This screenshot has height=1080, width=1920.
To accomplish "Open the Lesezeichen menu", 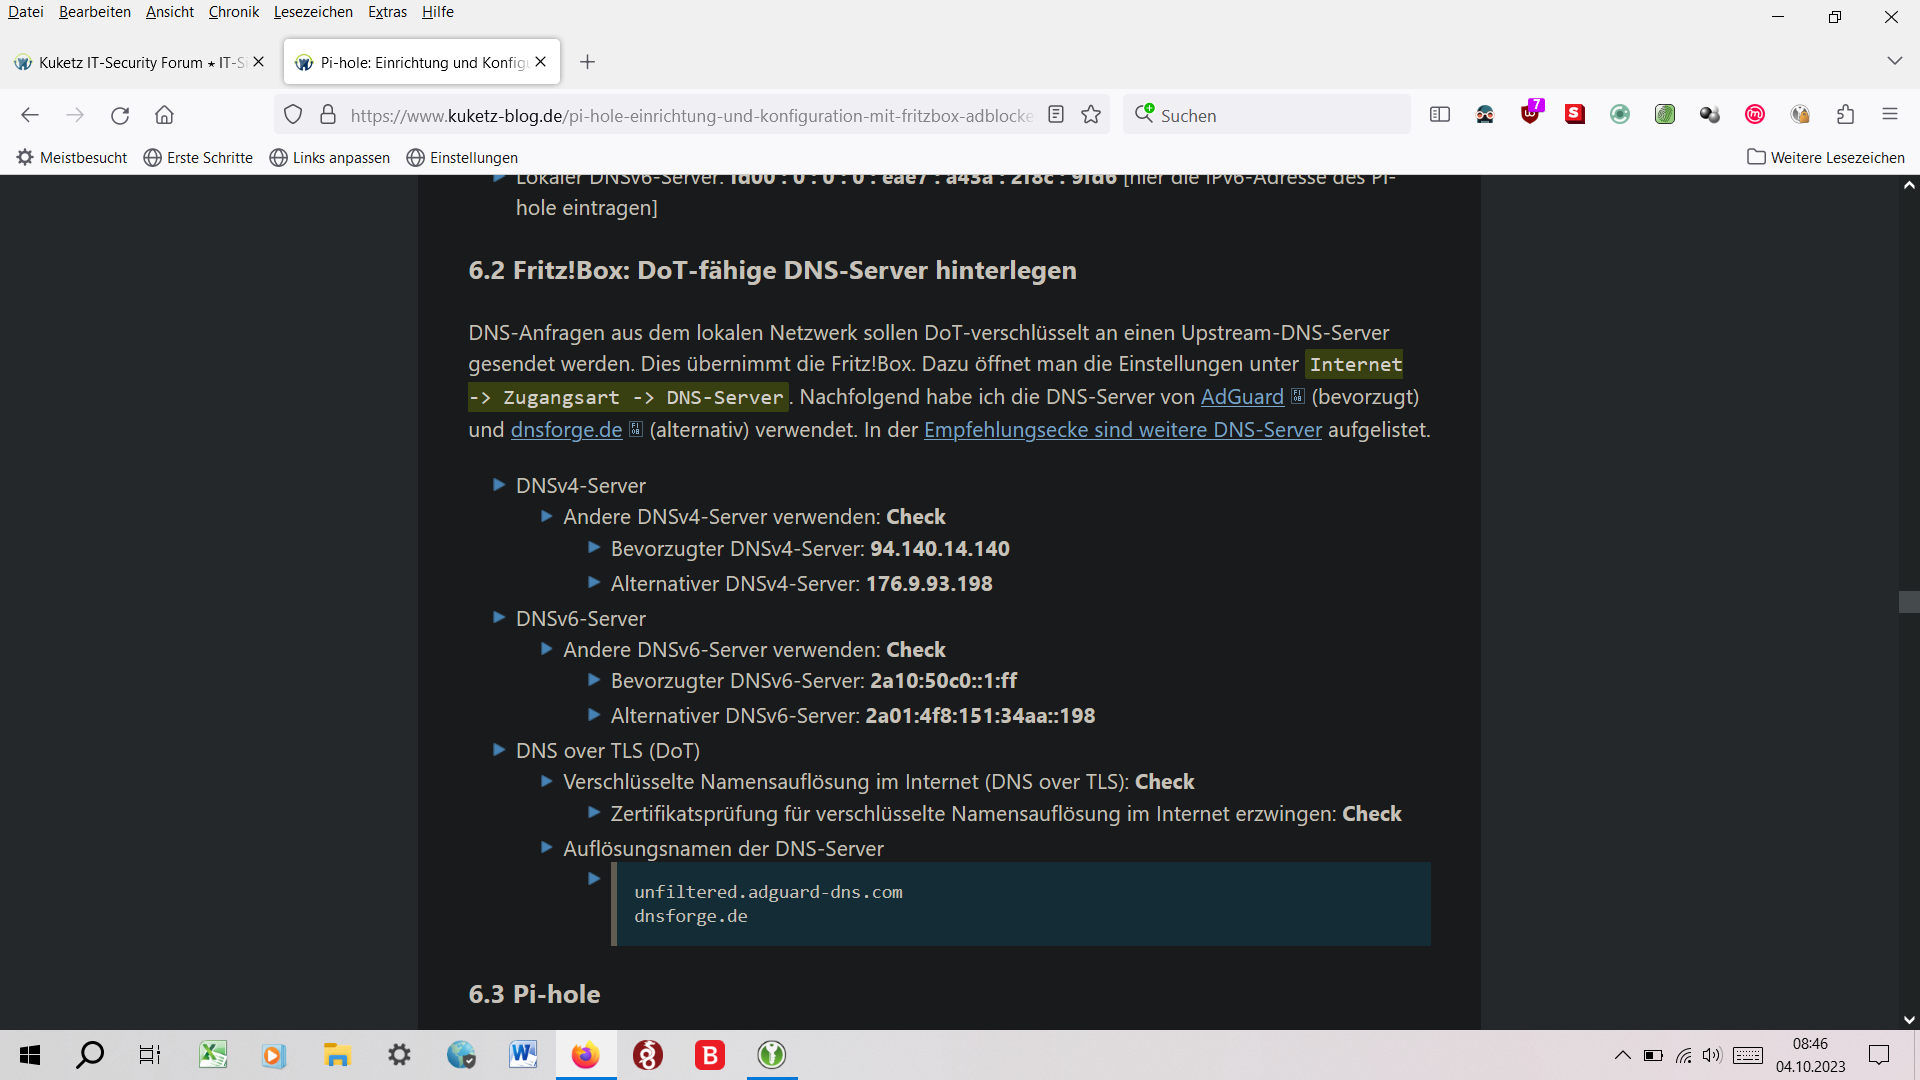I will tap(312, 12).
